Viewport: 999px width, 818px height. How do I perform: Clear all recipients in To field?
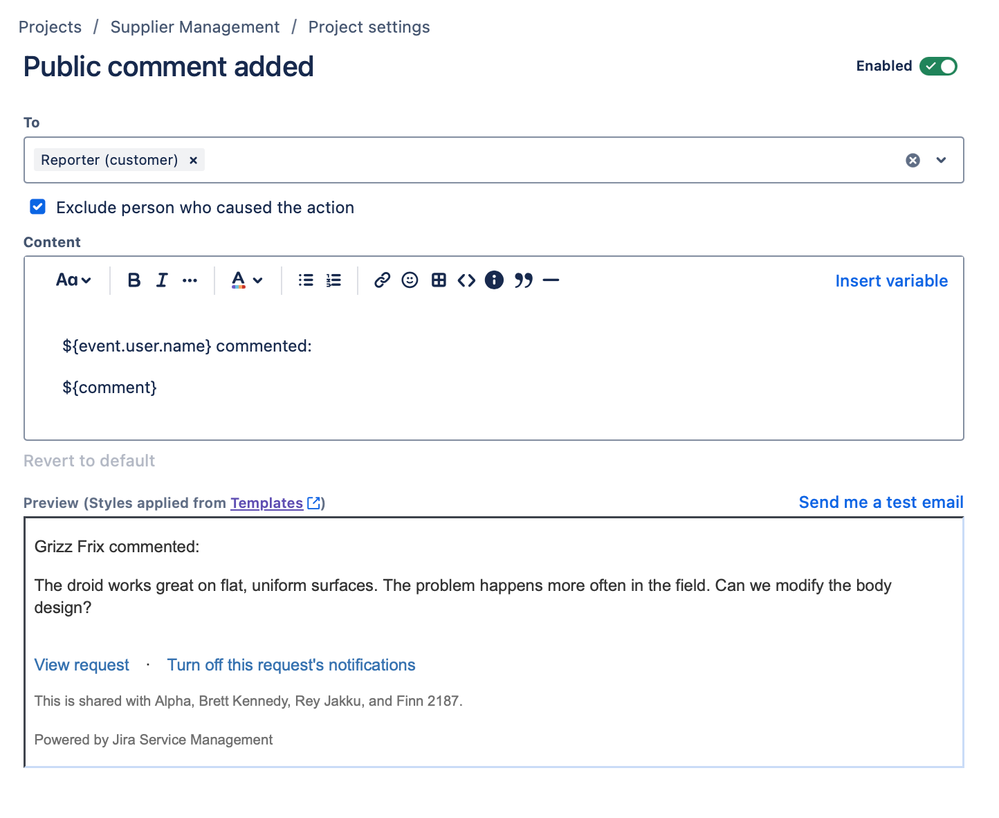[913, 160]
